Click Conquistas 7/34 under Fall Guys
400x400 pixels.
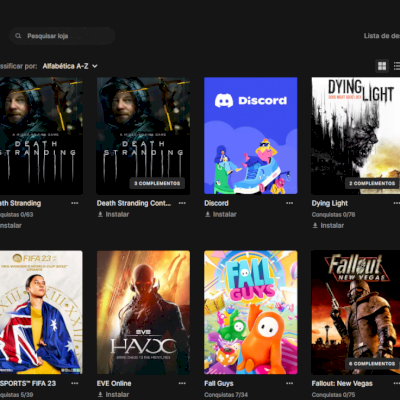click(226, 395)
